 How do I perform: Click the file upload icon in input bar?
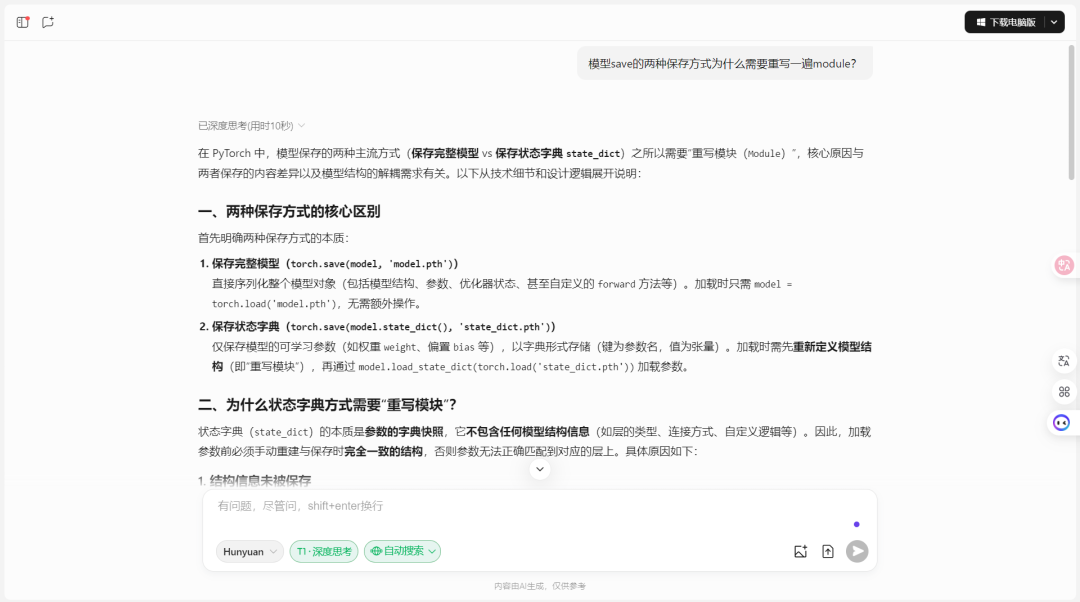click(x=827, y=550)
